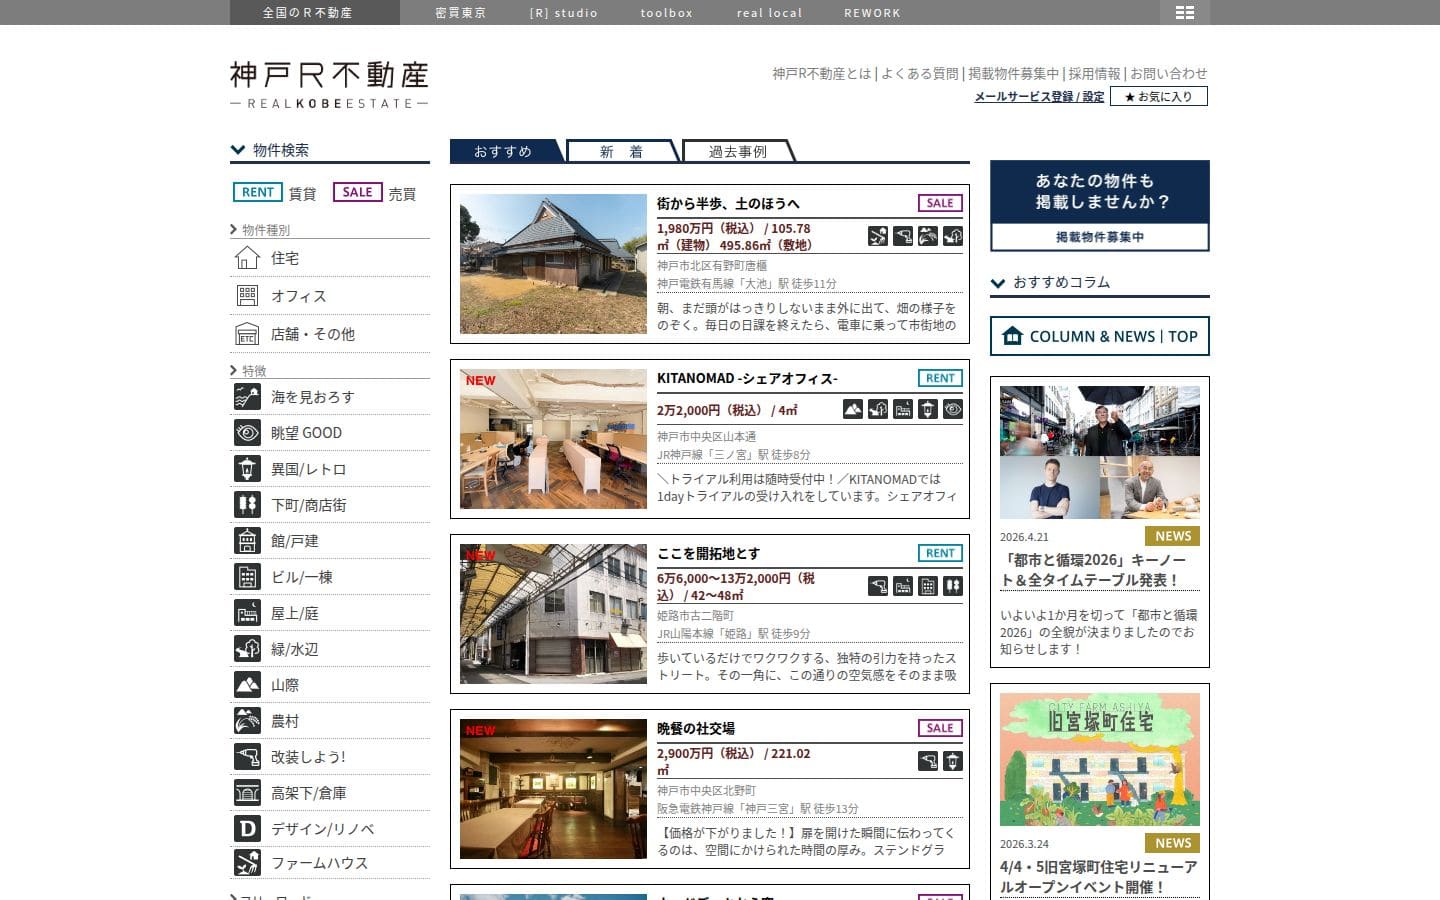Open COLUMN & NEWS | TOP button
Screen dimensions: 1440x900
1100,336
